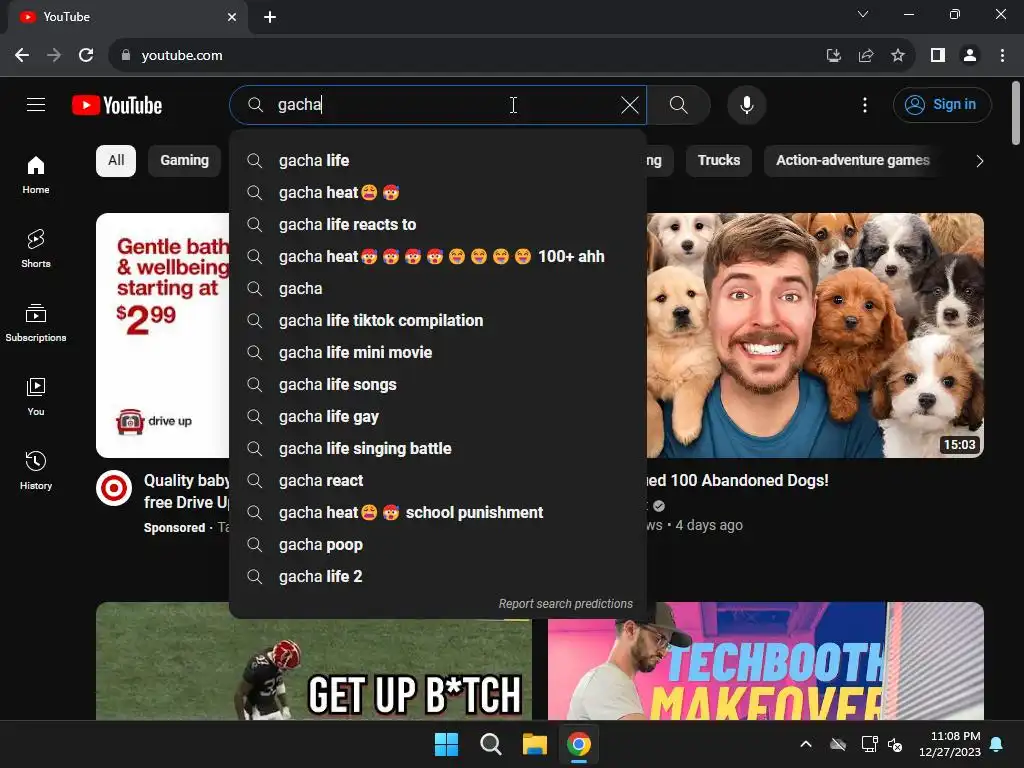Choose 'gacha life 2' suggestion

(x=438, y=577)
